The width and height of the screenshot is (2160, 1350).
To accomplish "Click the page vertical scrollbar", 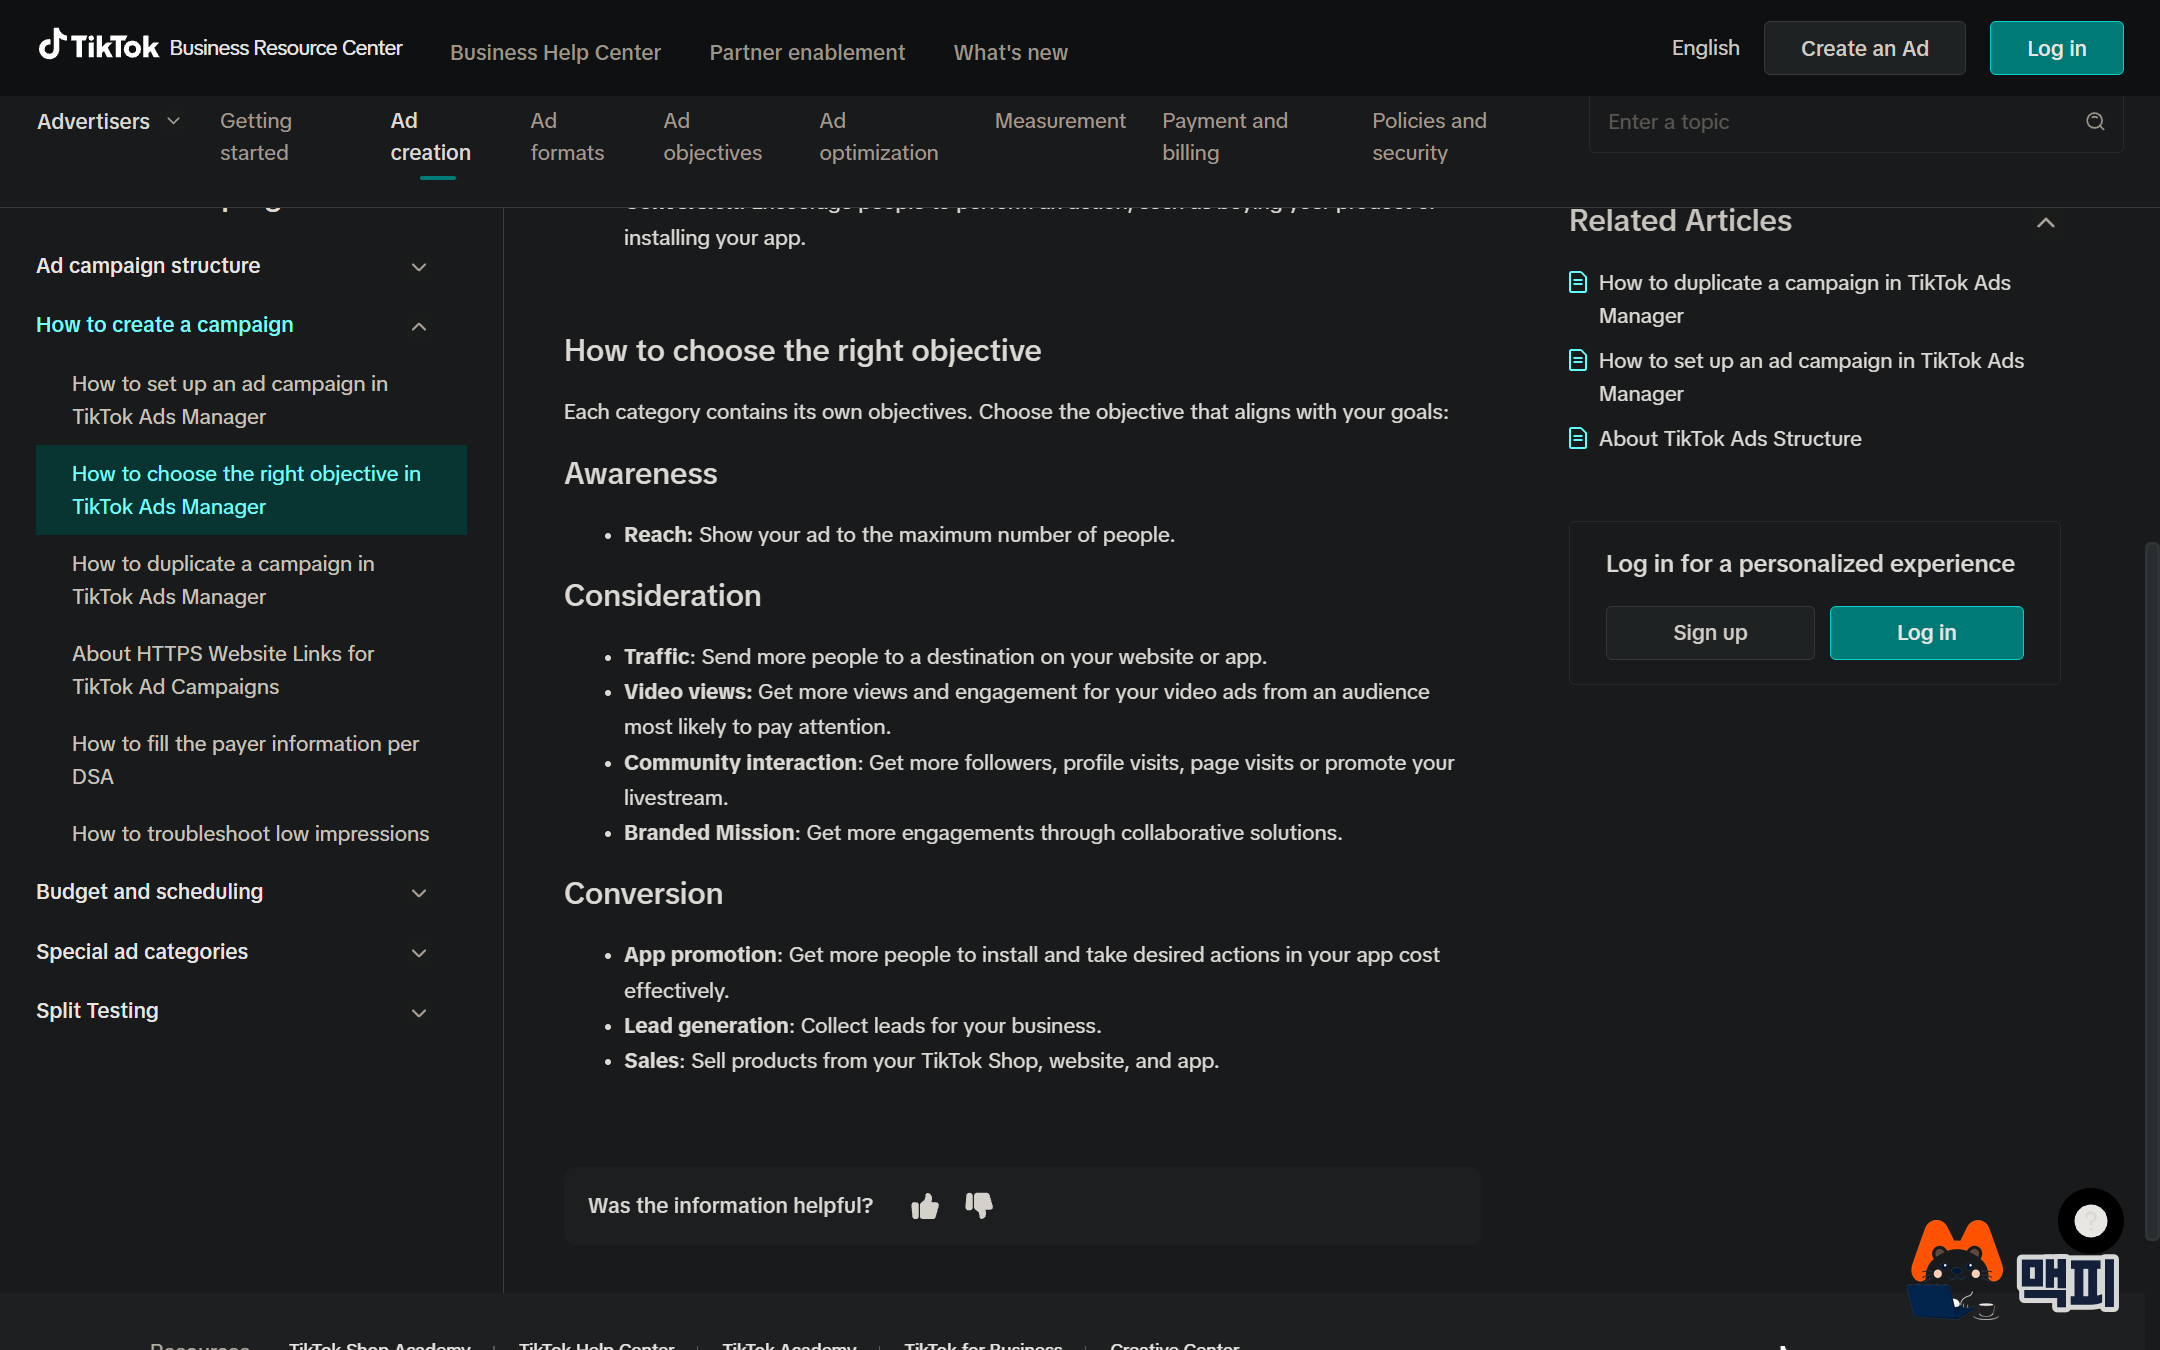I will [2151, 890].
